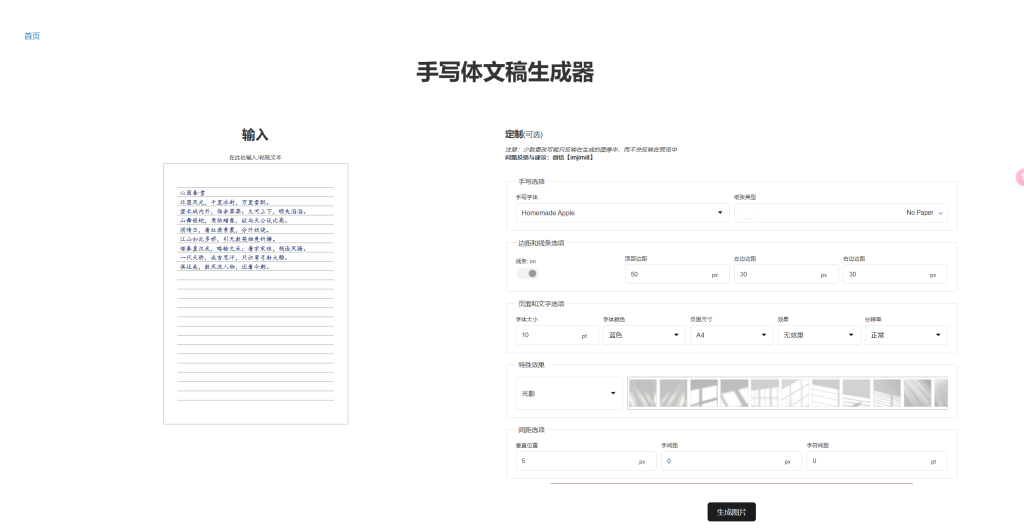Click the 右边边距 right margin field
Screen dimensions: 1024x528
pos(895,274)
